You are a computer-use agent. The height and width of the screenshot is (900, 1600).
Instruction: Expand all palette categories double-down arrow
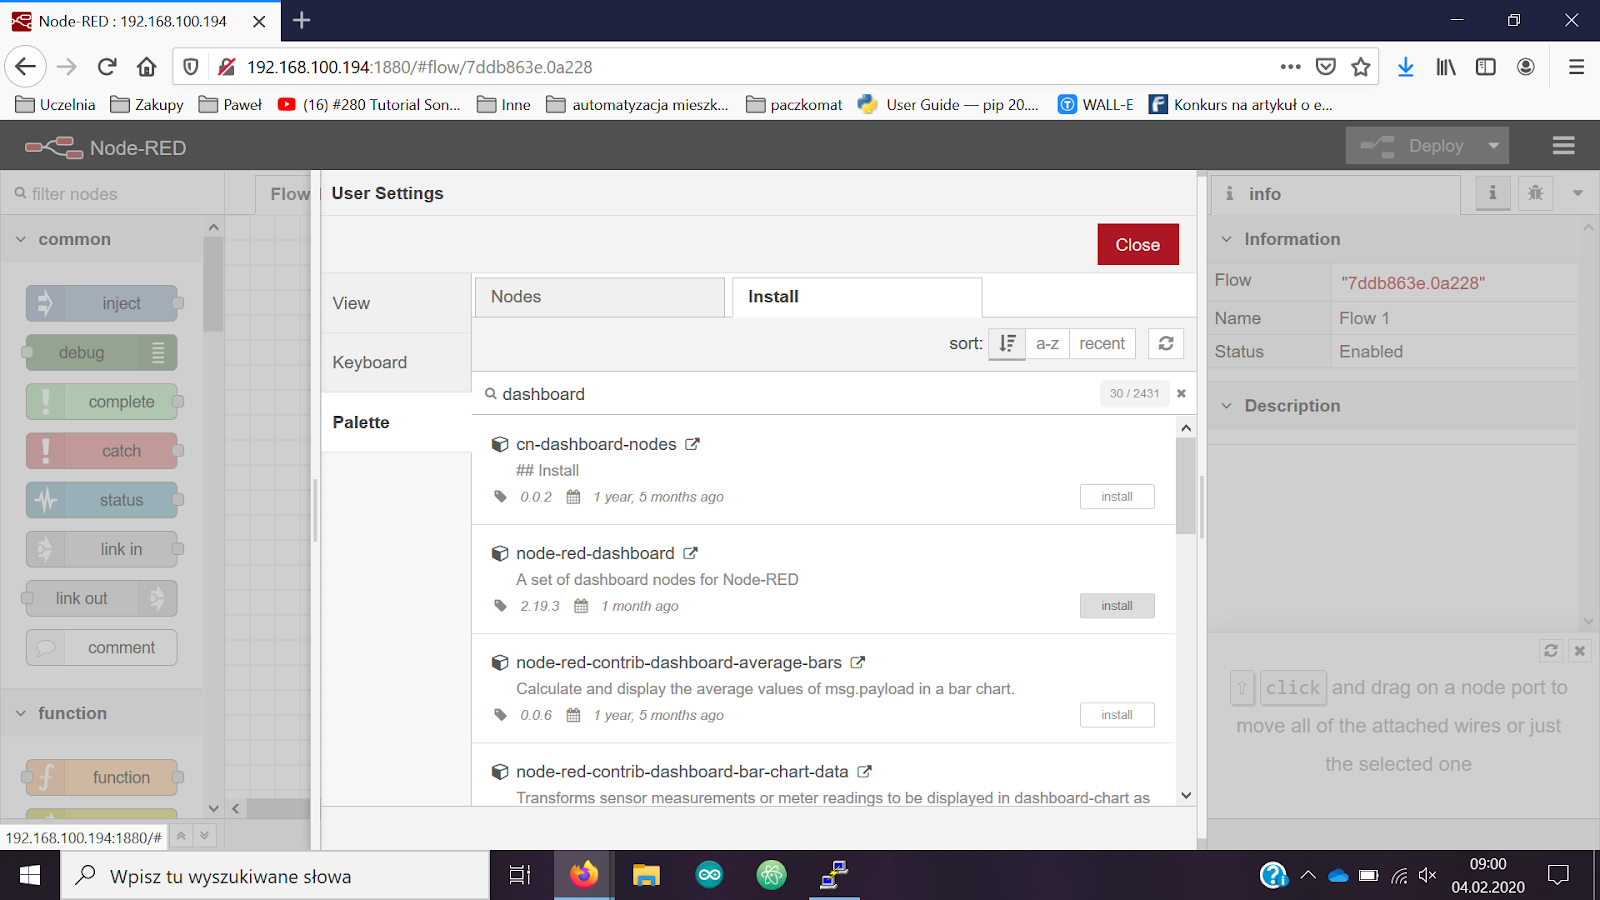point(204,836)
